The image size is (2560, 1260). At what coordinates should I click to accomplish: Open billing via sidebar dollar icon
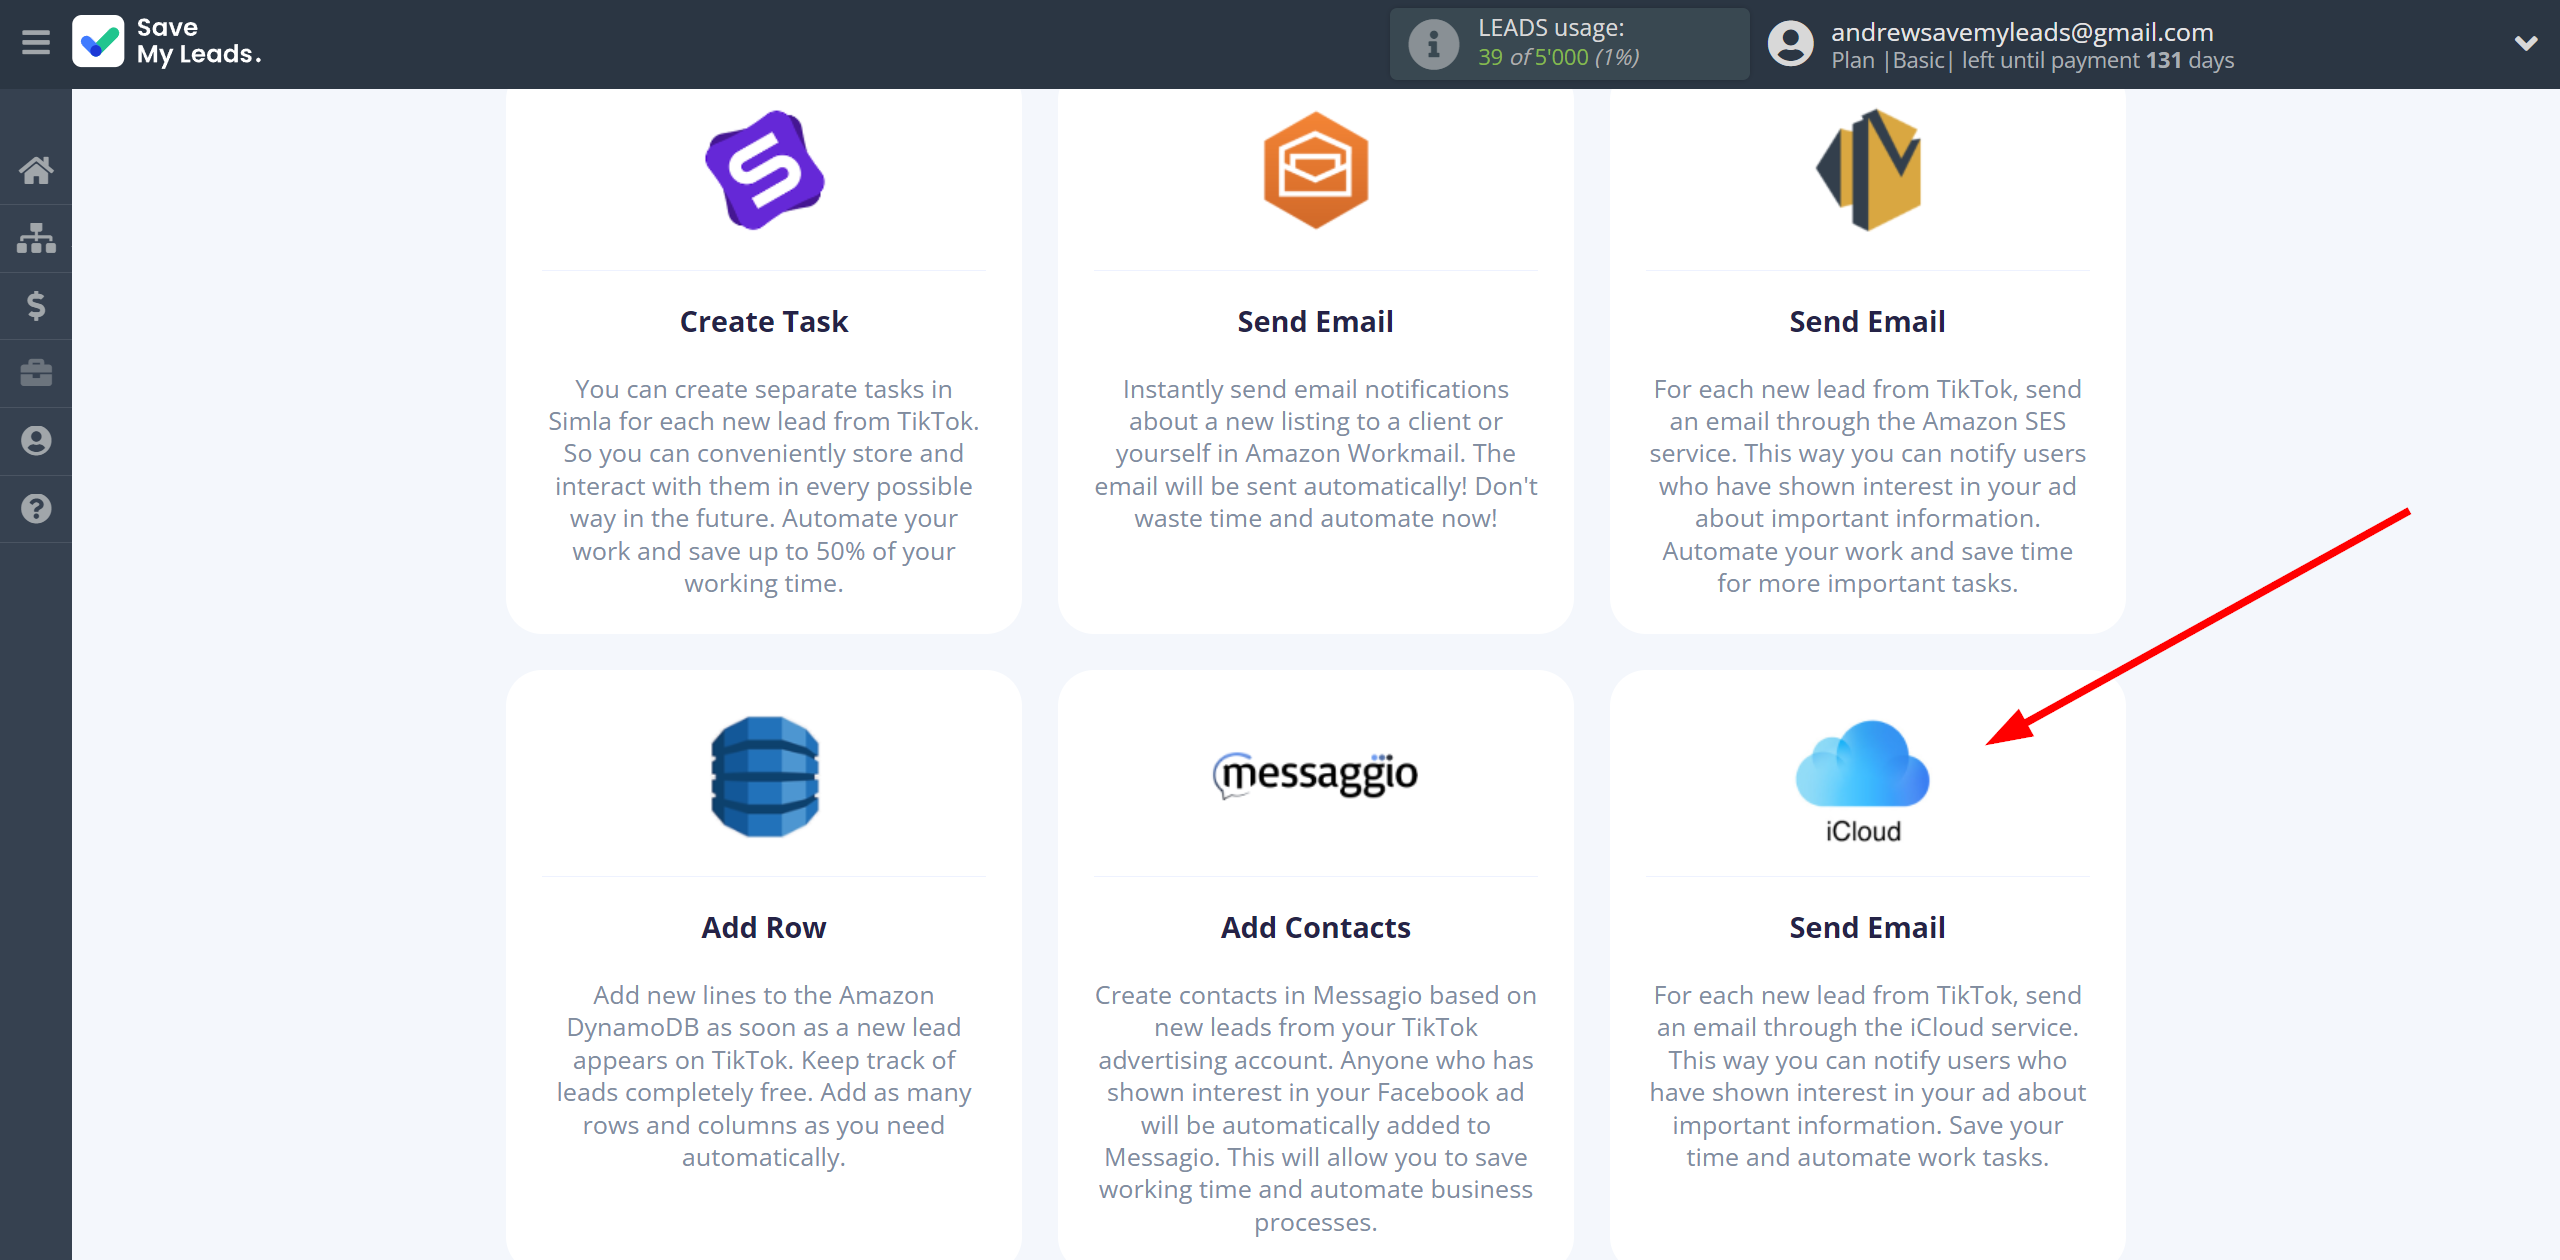click(36, 306)
